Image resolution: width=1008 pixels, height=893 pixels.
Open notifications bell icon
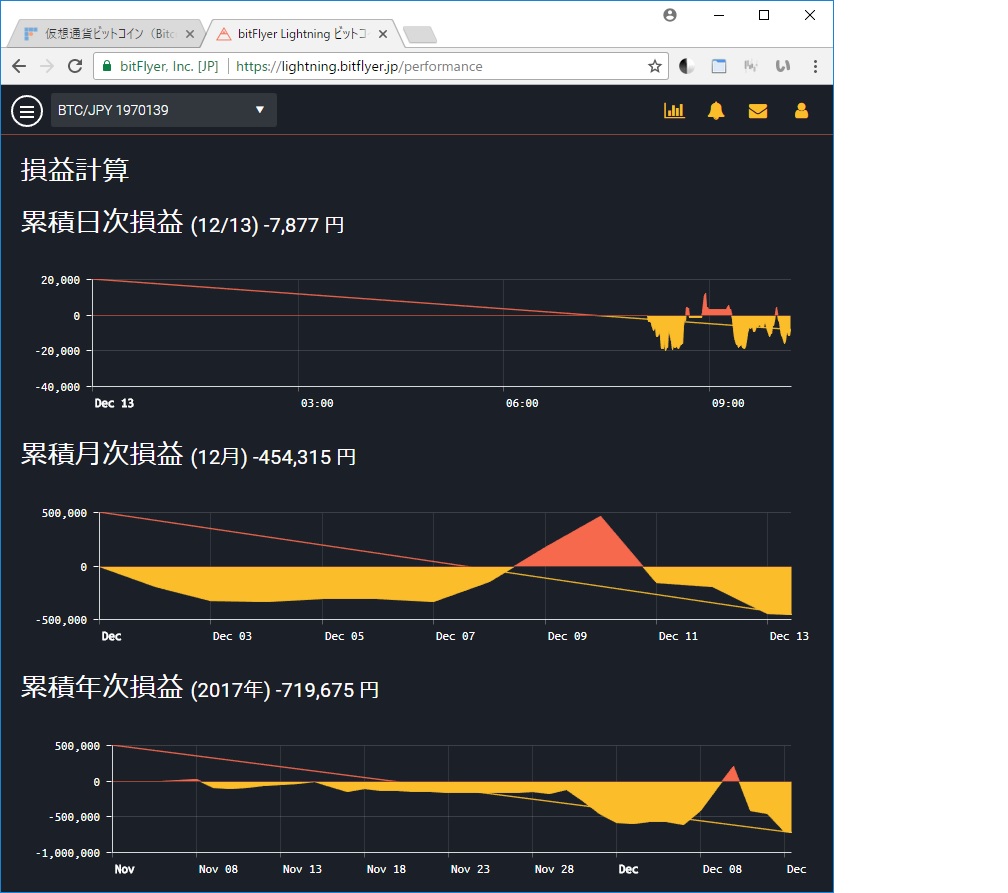(x=716, y=111)
